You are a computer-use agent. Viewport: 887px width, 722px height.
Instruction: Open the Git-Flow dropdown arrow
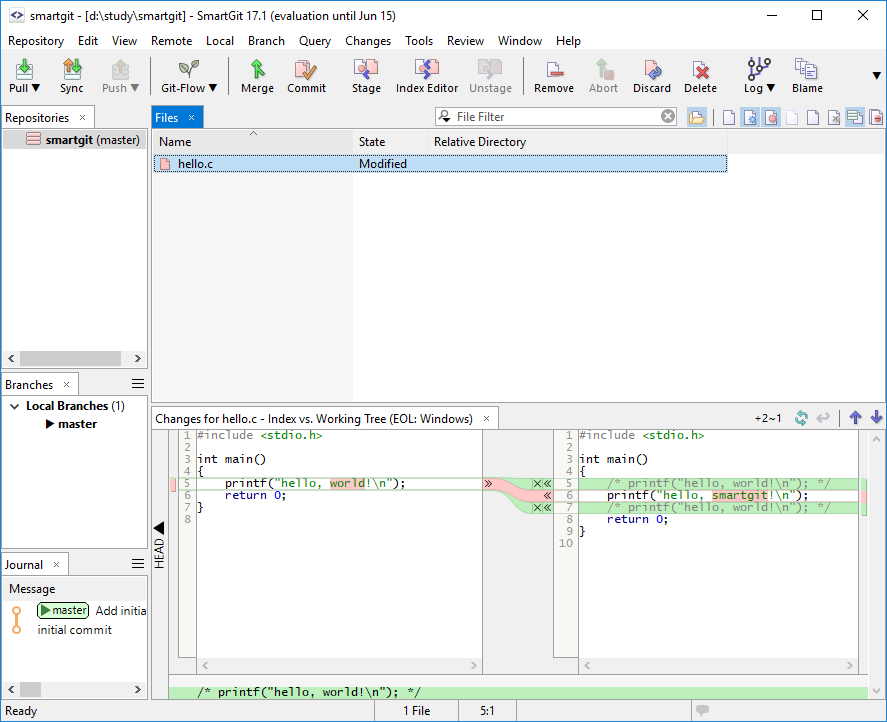(x=213, y=88)
